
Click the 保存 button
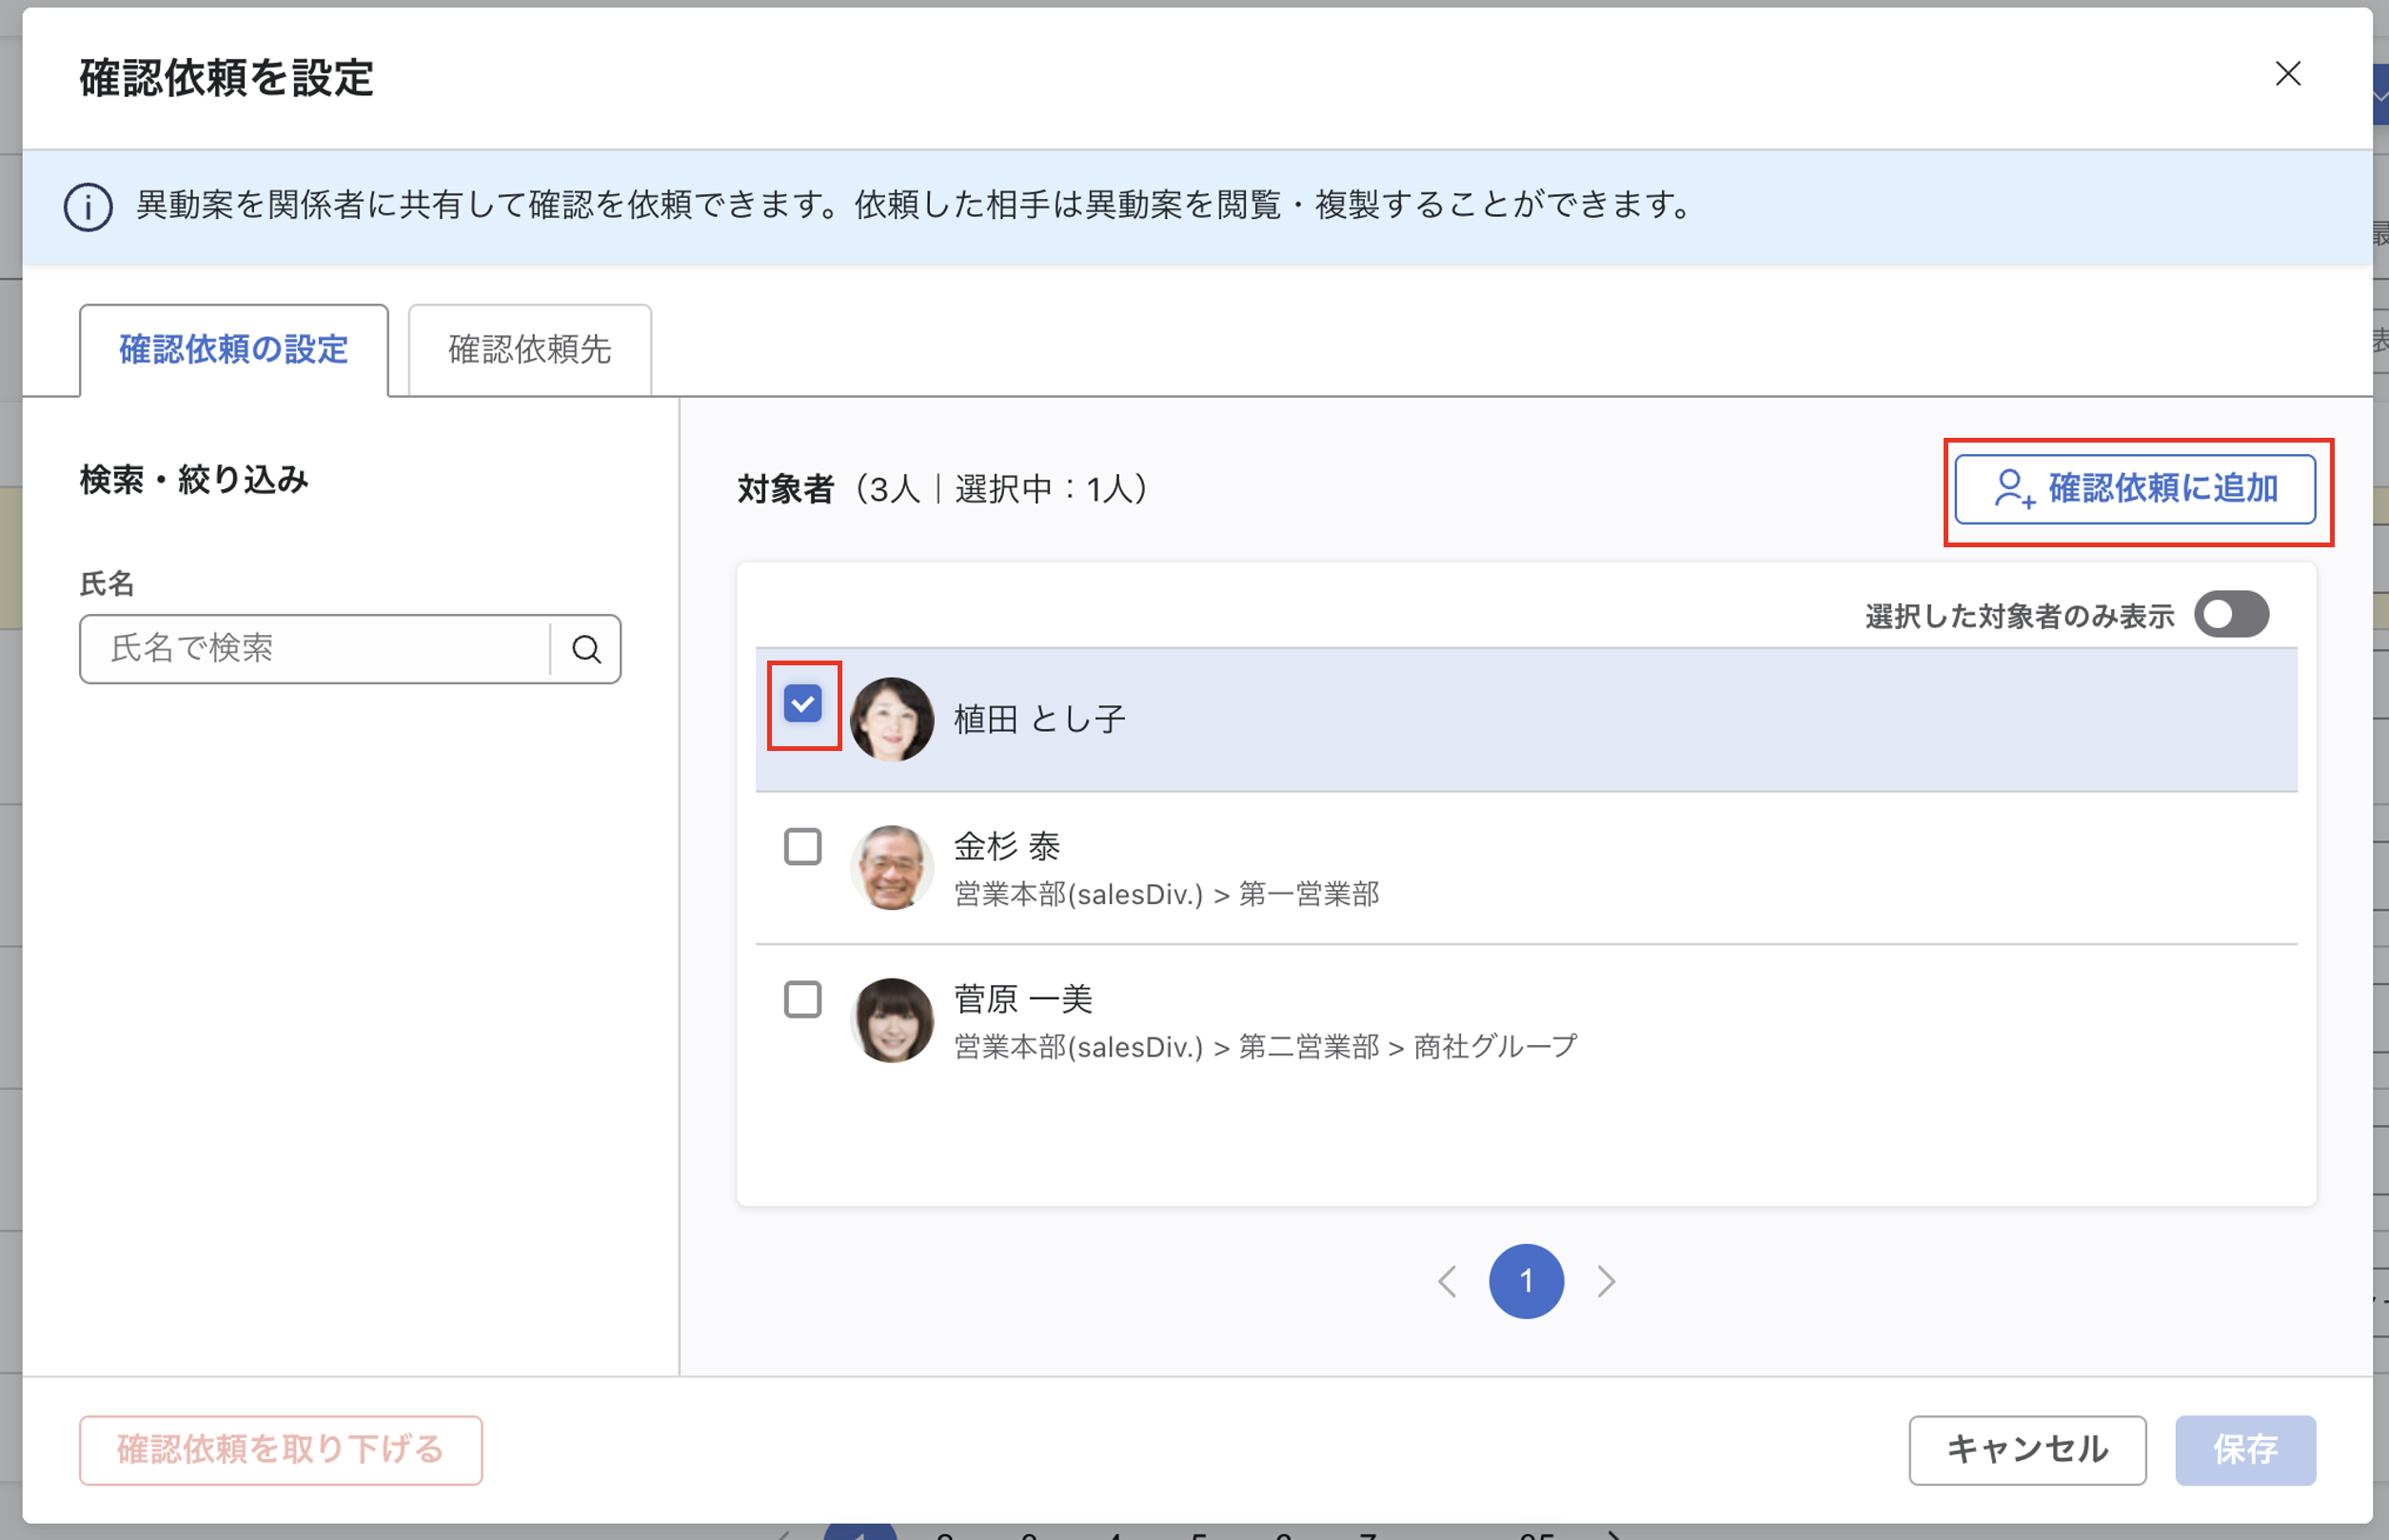pyautogui.click(x=2244, y=1449)
